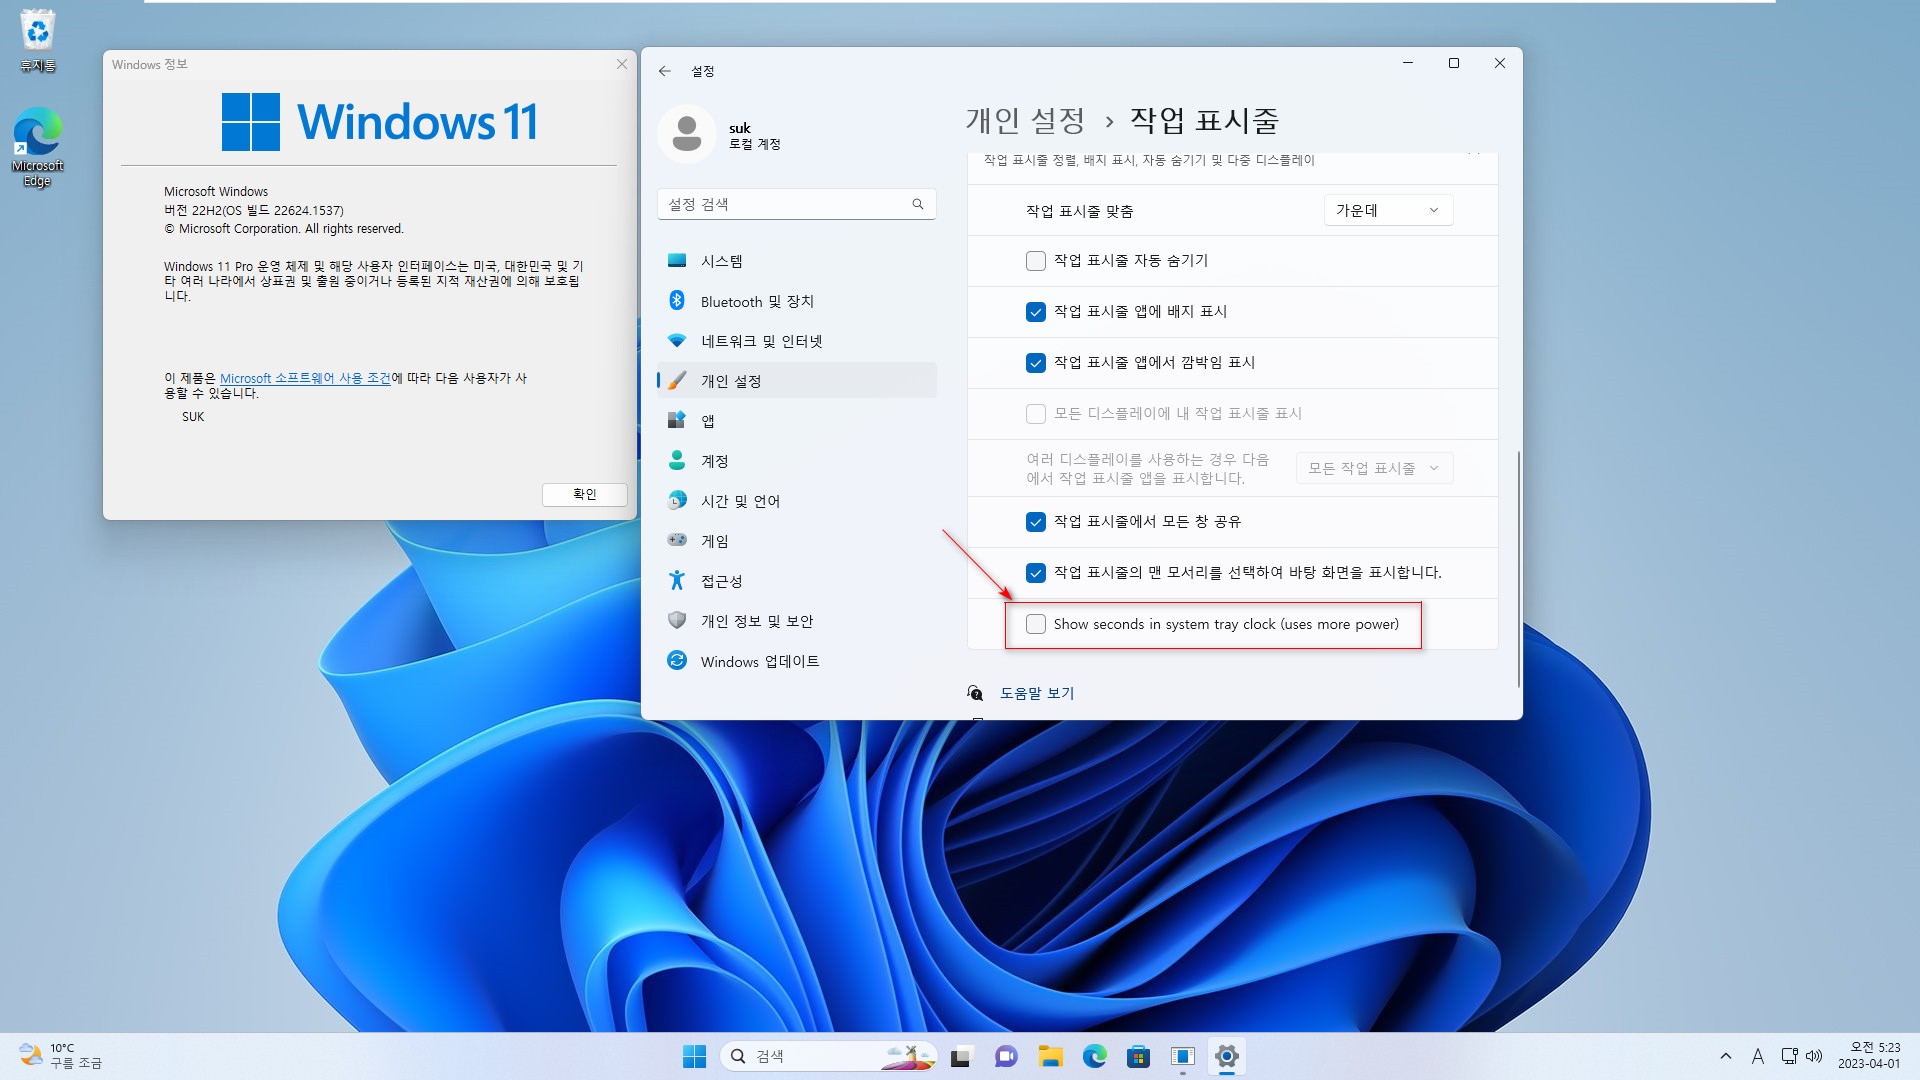The width and height of the screenshot is (1920, 1080).
Task: Open the Microsoft 소프트웨어 사용 조건 link
Action: 305,378
